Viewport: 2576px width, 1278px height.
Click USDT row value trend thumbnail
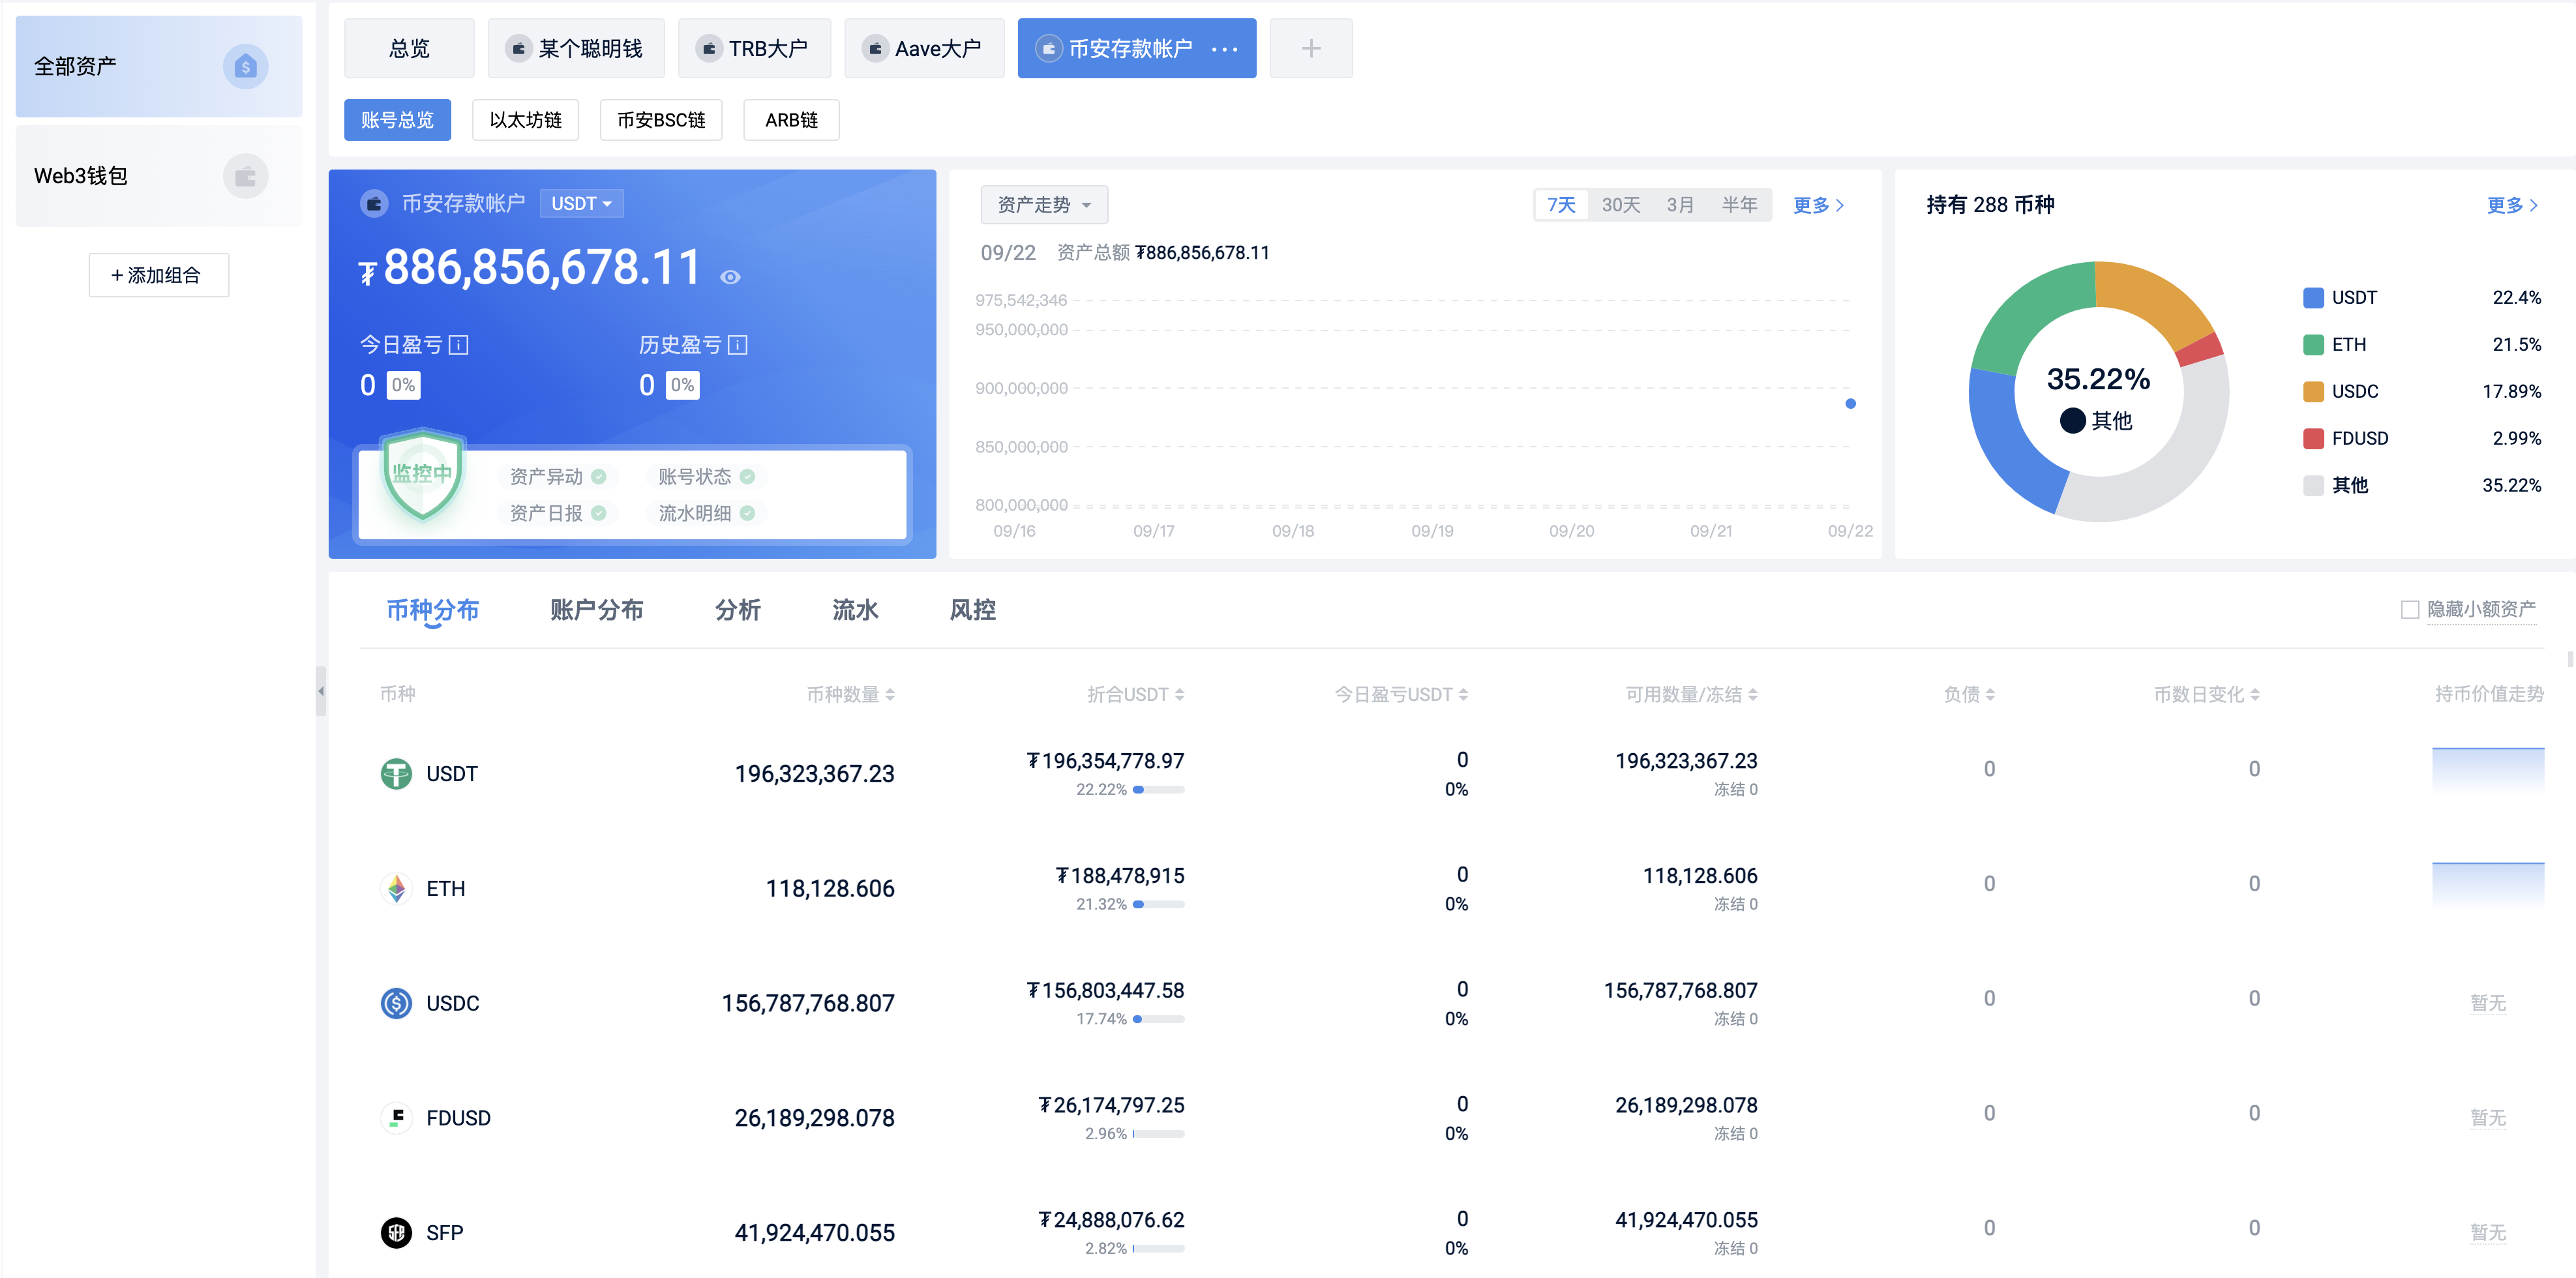[x=2487, y=771]
